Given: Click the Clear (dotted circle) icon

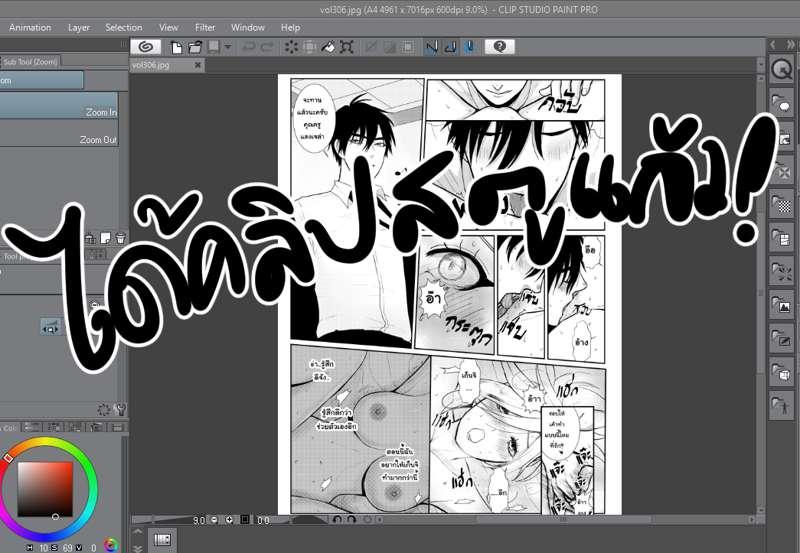Looking at the screenshot, I should coord(291,47).
